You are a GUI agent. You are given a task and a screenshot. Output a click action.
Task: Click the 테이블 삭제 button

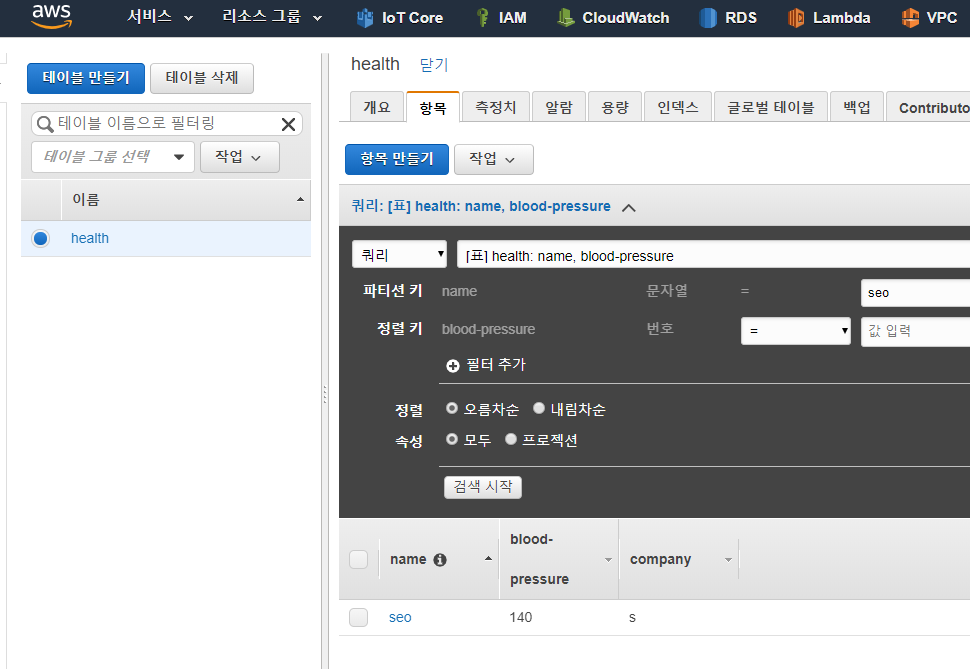coord(202,78)
